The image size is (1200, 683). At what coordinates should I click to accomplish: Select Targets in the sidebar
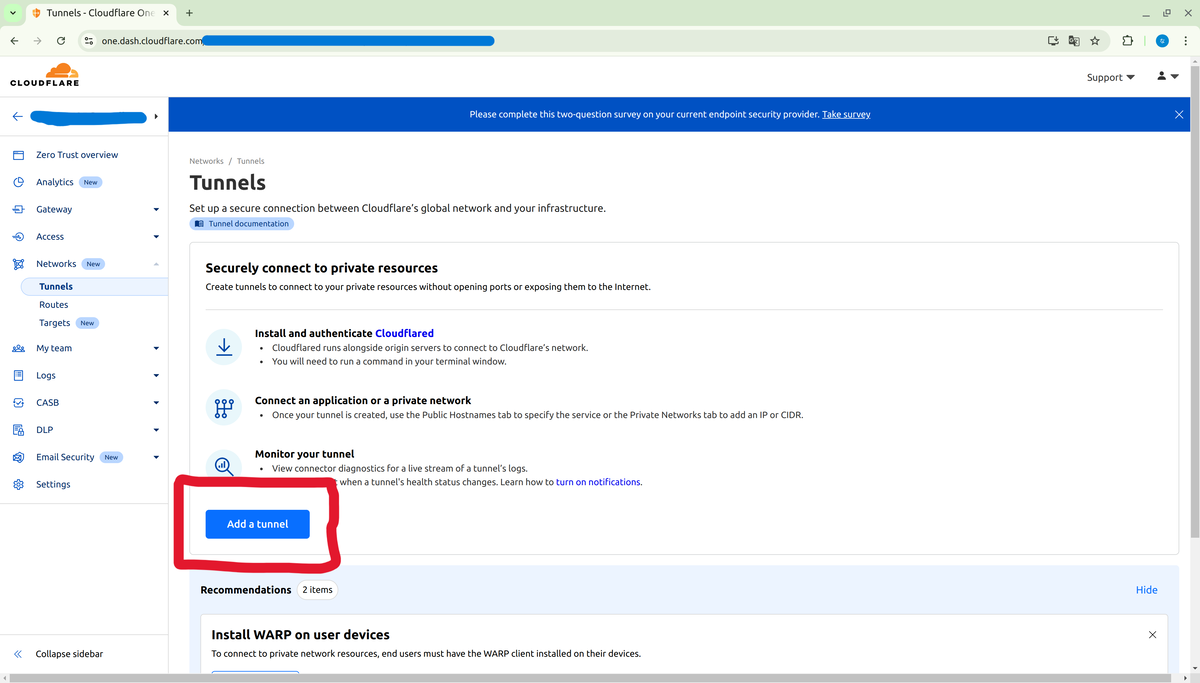55,323
